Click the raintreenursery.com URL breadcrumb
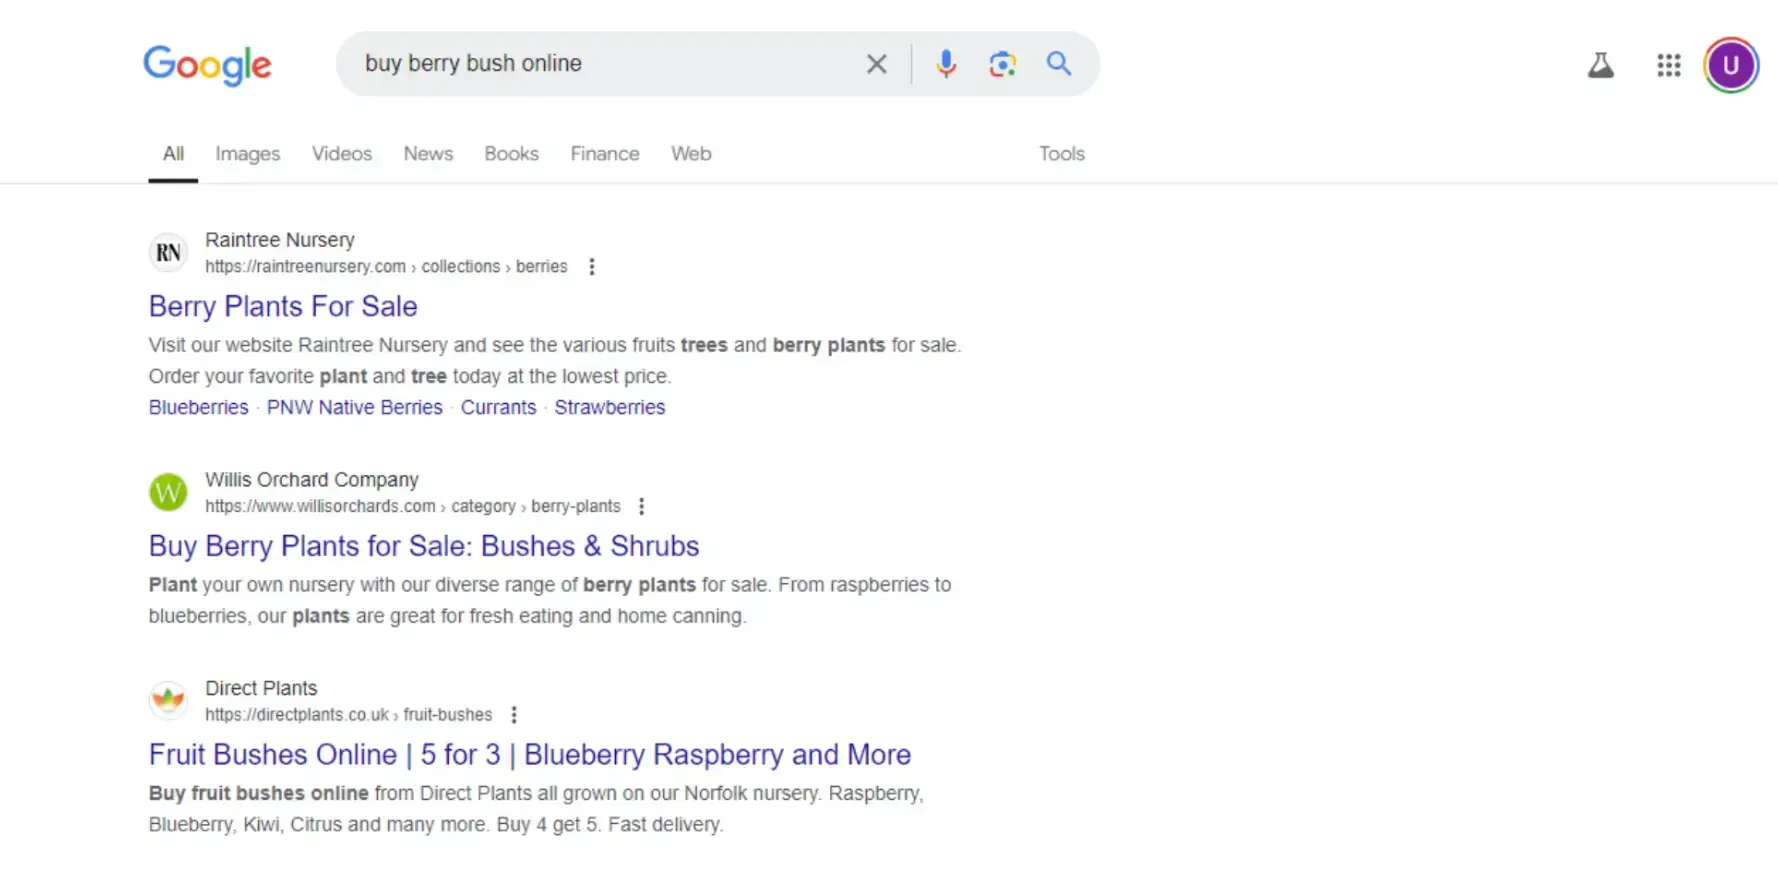1778x872 pixels. (x=386, y=267)
